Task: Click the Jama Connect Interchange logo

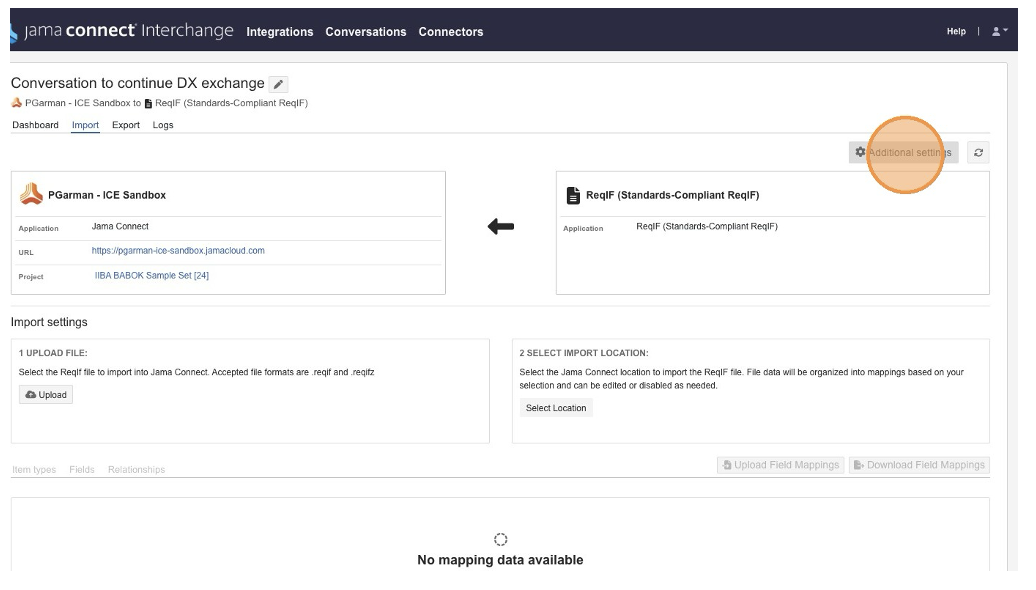Action: (122, 31)
